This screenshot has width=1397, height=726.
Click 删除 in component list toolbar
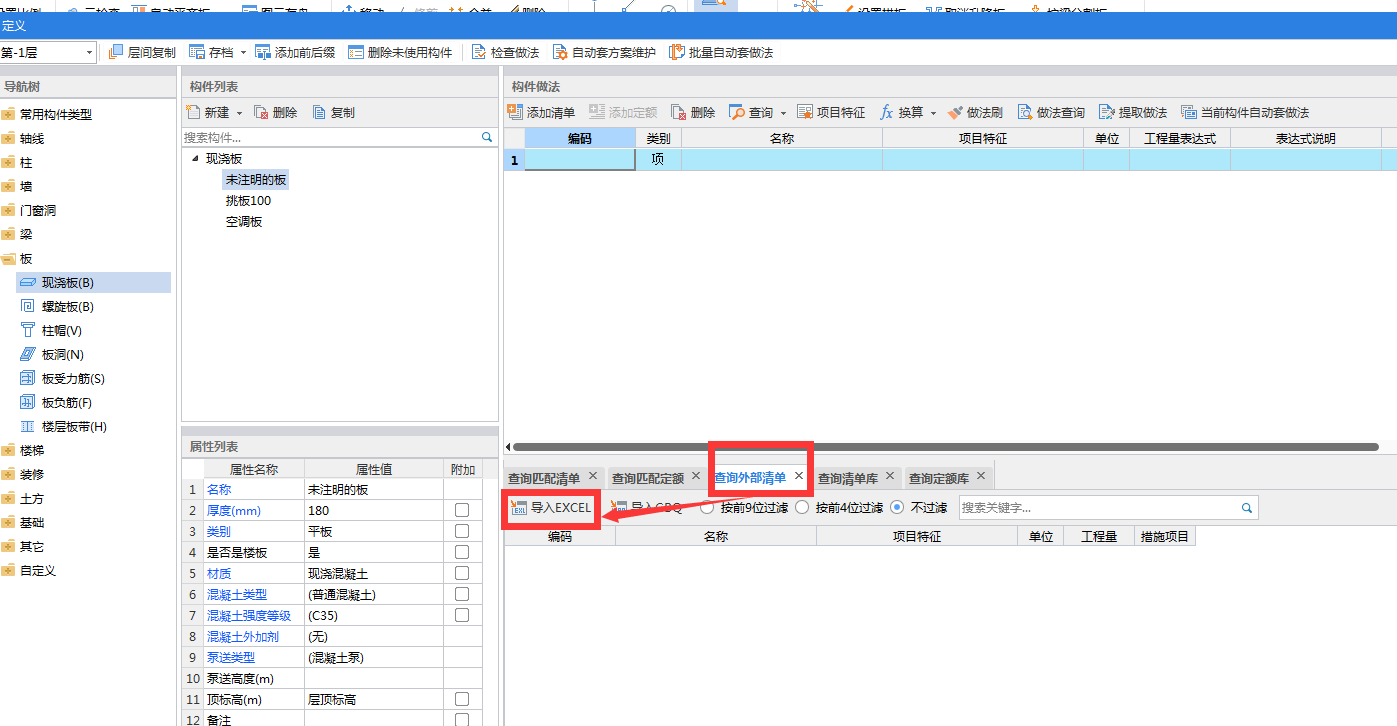point(276,112)
